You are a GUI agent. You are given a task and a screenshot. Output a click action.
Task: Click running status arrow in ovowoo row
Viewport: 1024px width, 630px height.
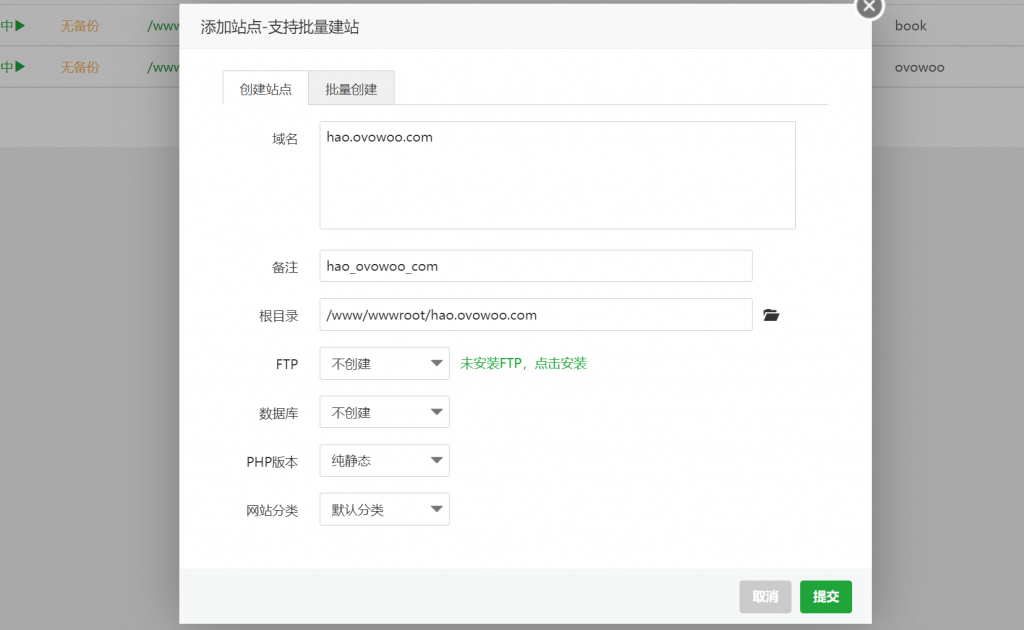pos(18,68)
